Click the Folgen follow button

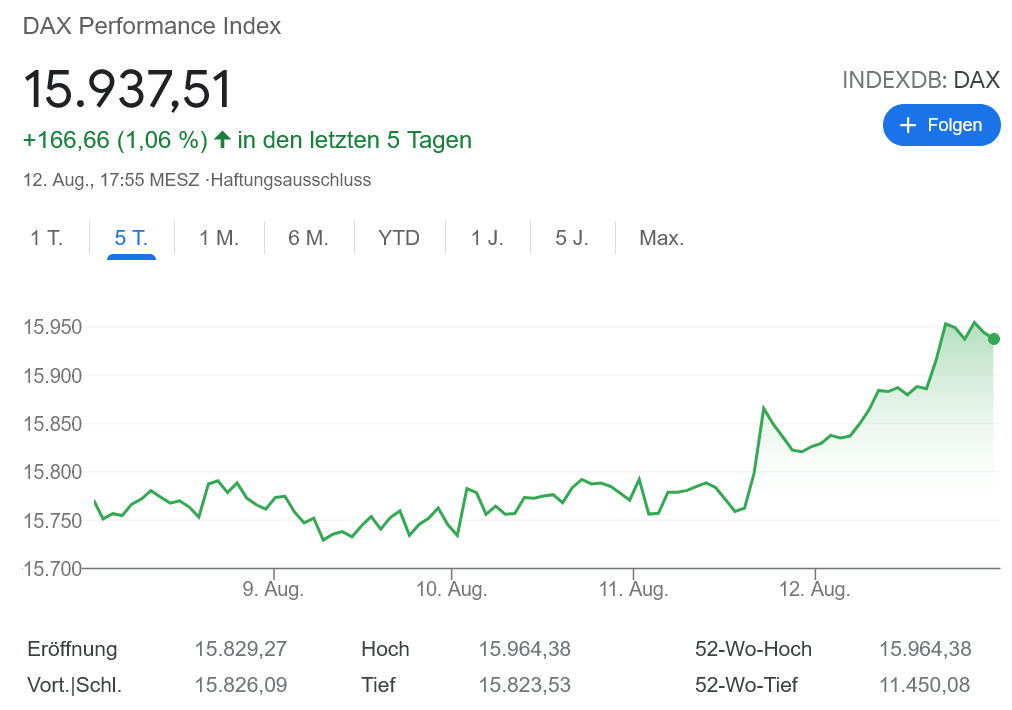point(941,125)
